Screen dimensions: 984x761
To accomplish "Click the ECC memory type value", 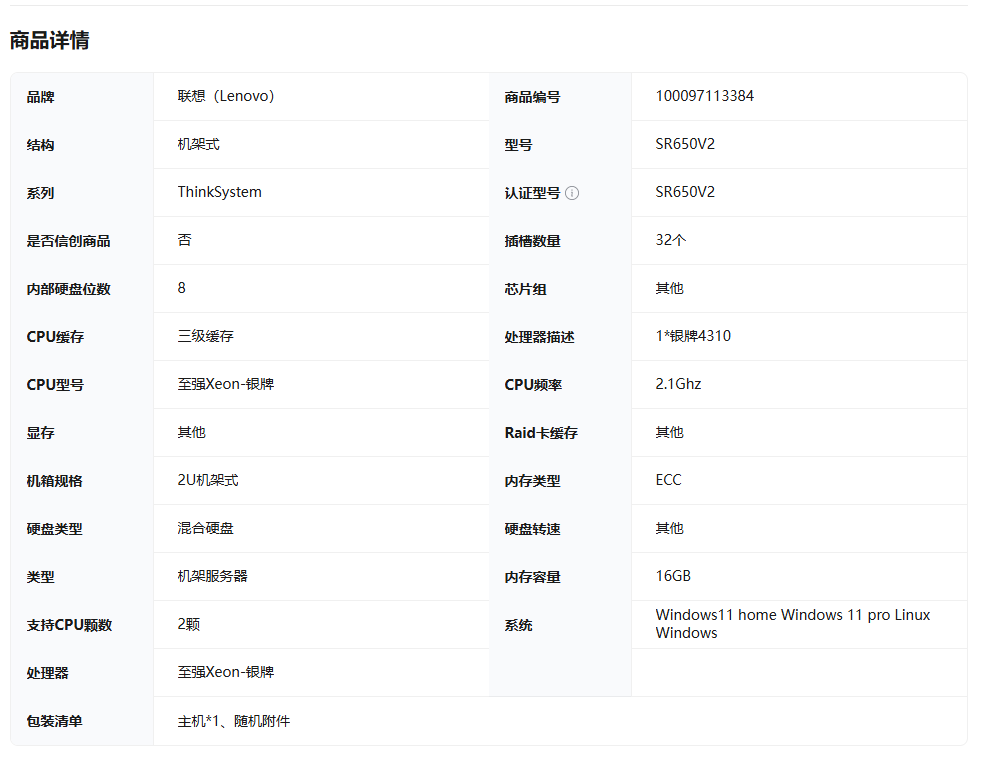I will [668, 480].
